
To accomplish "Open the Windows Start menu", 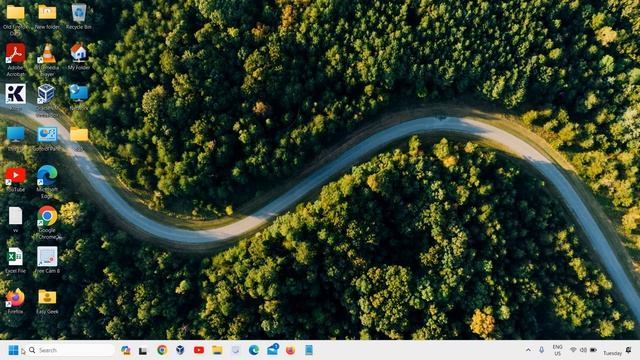I will click(13, 350).
